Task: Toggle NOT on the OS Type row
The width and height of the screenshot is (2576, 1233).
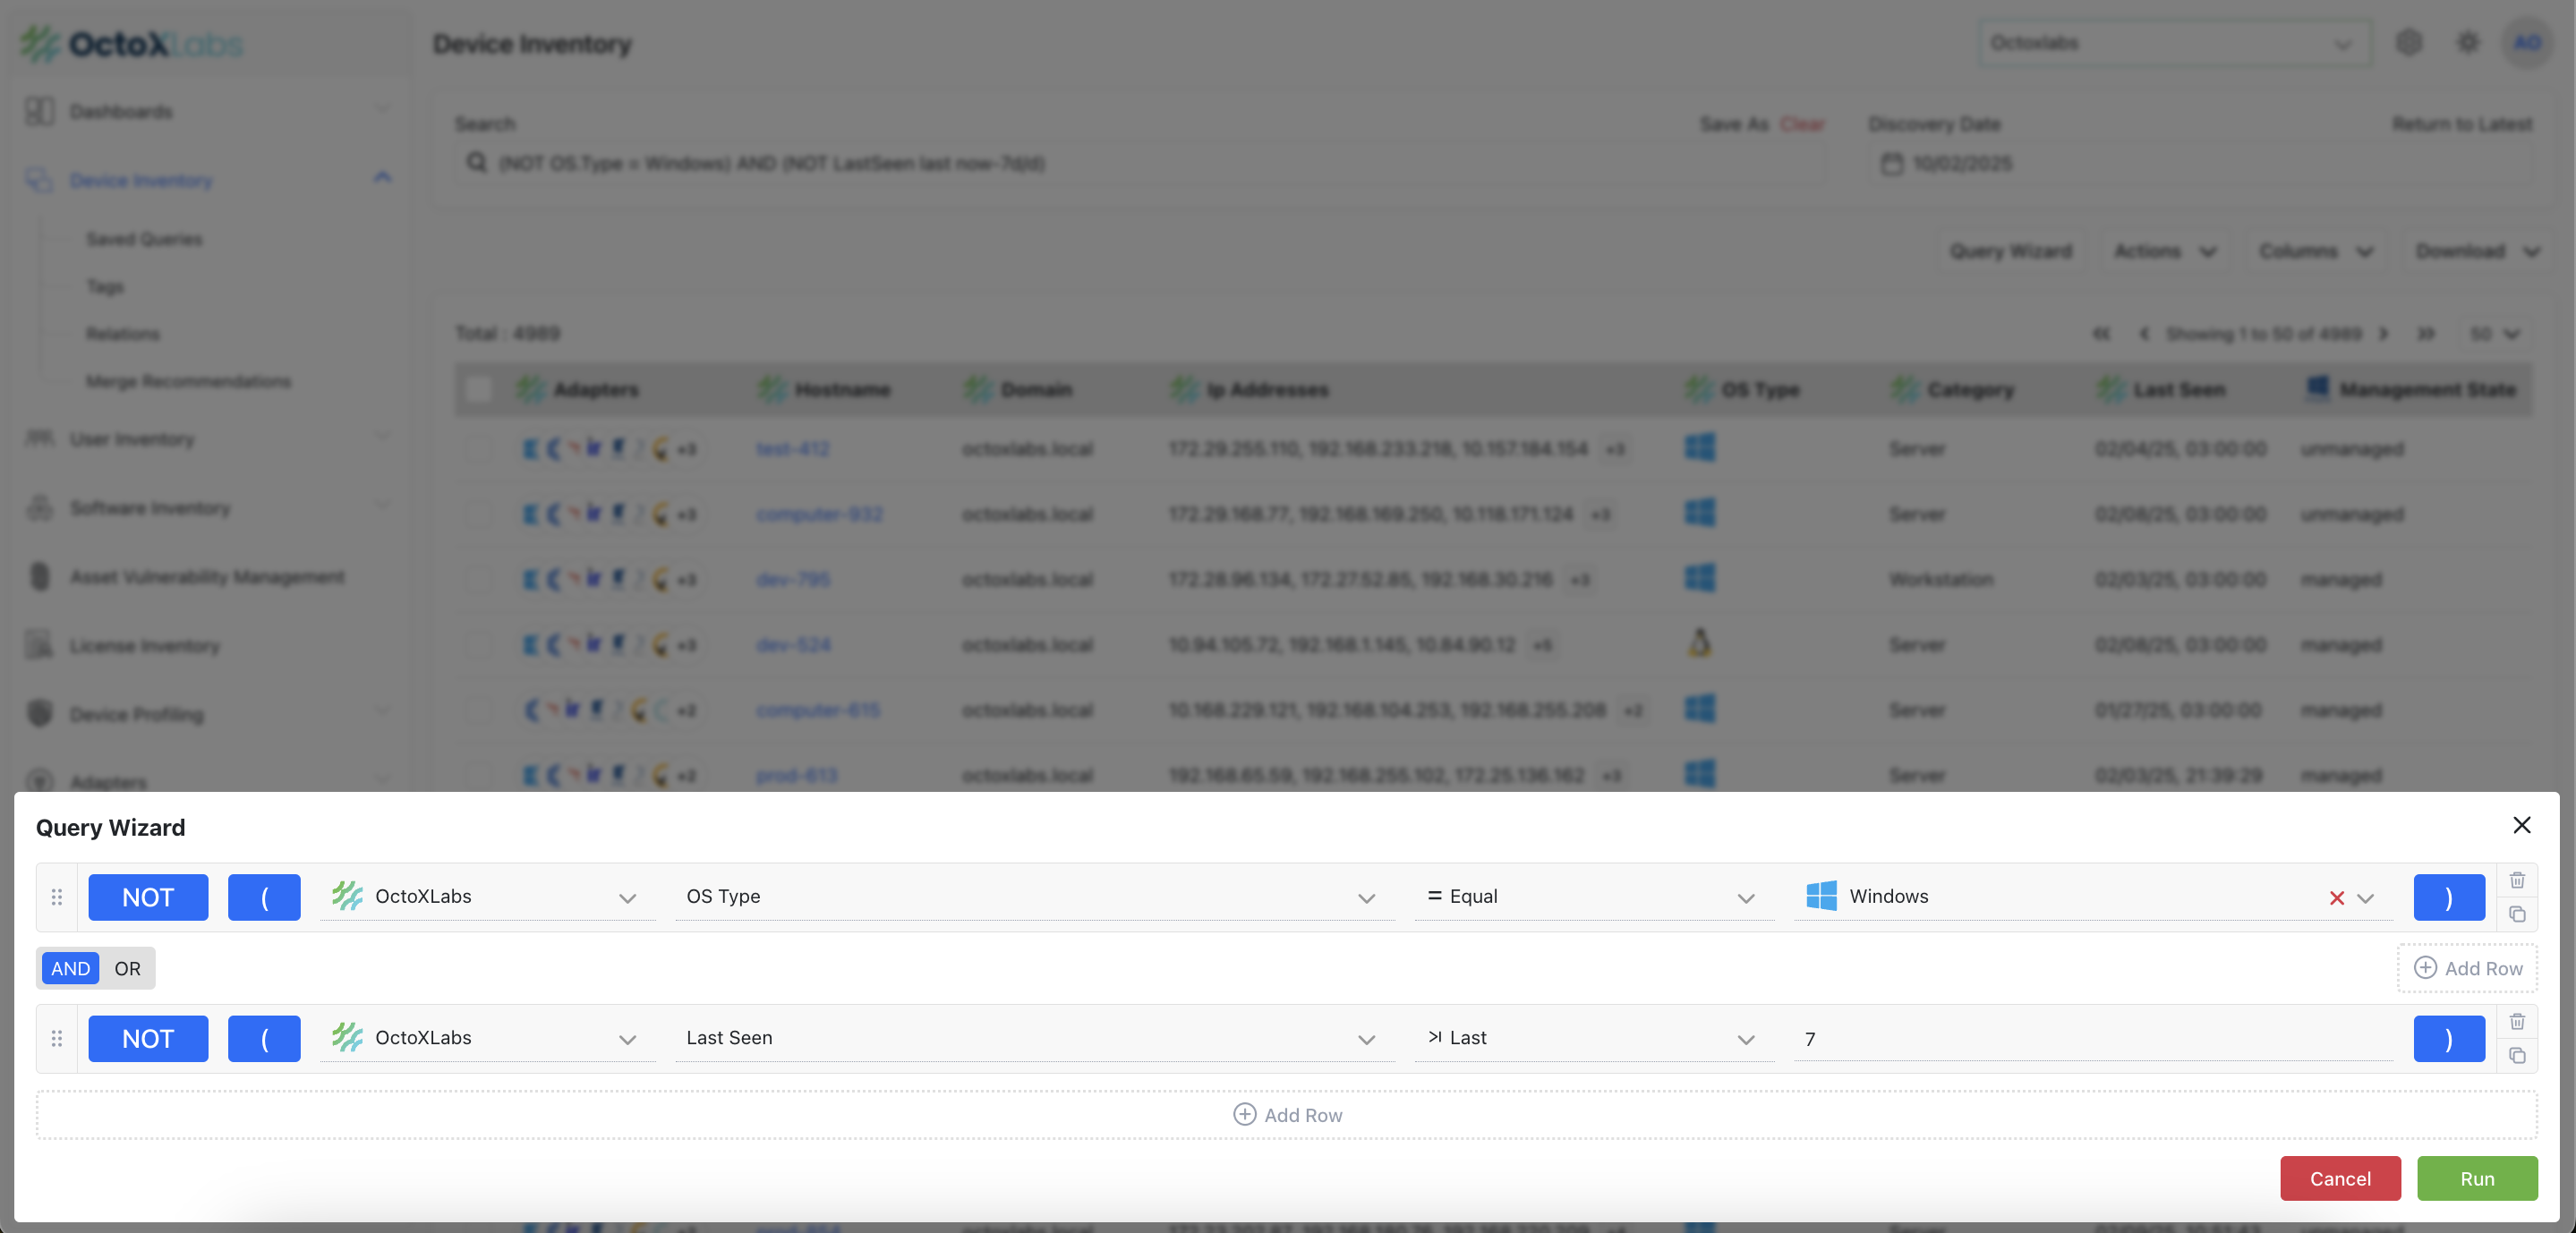Action: (148, 897)
